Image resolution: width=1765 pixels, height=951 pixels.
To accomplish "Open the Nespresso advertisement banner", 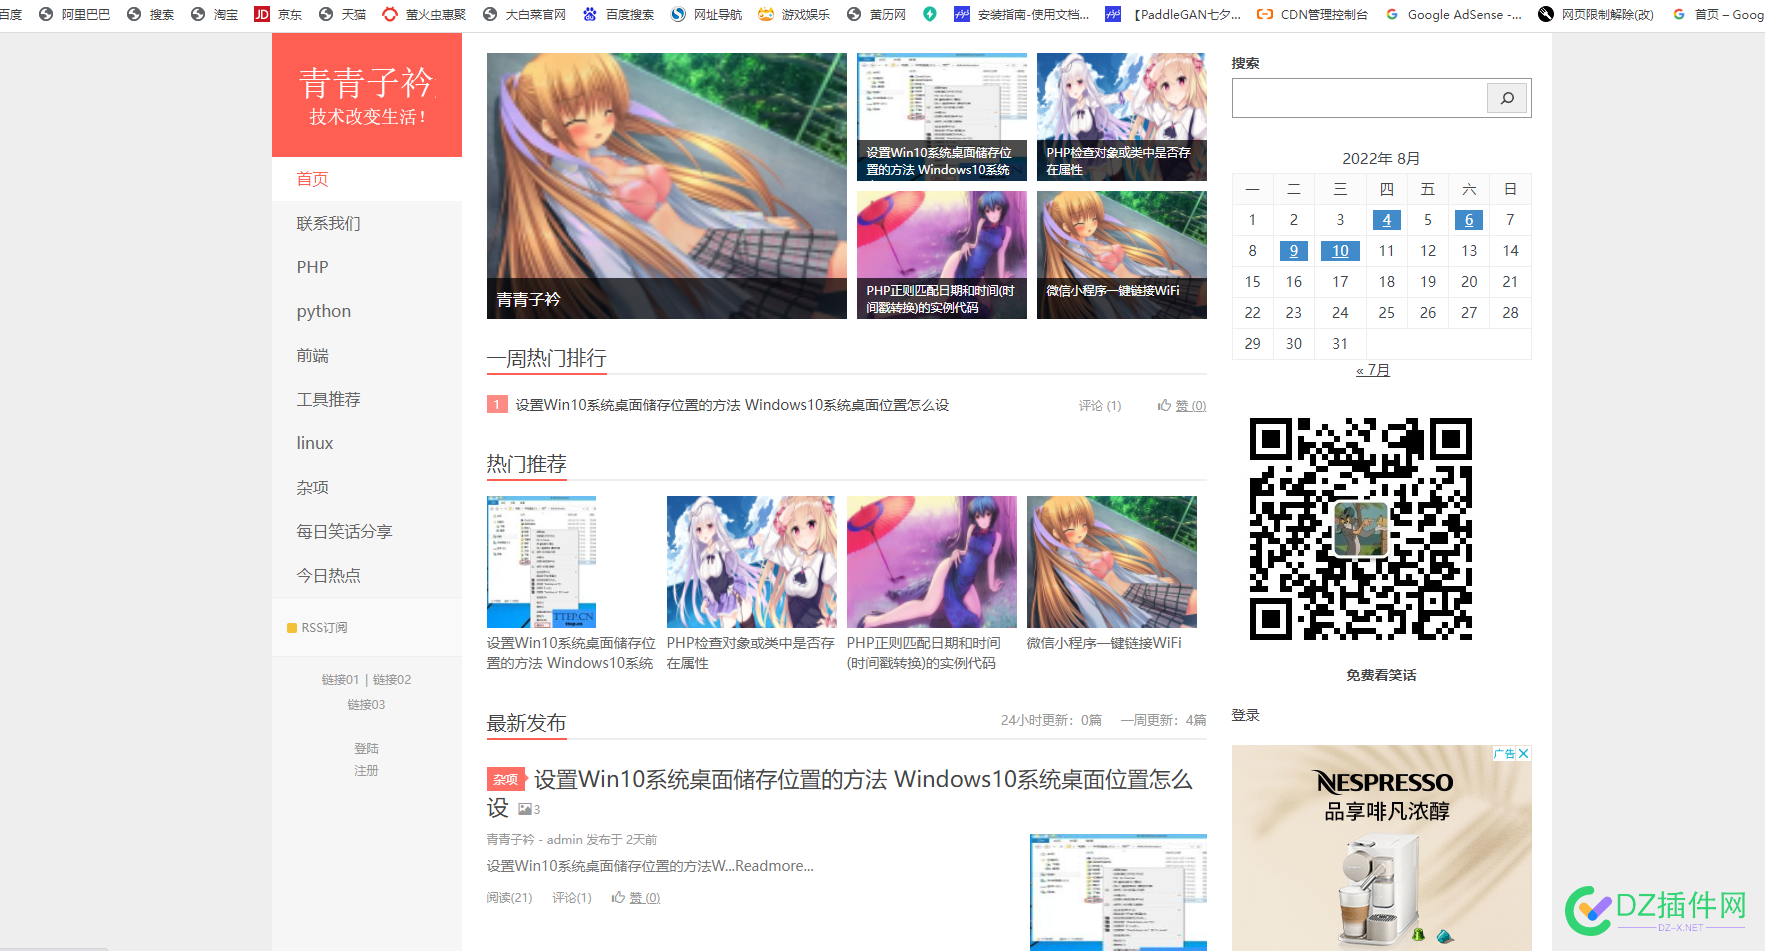I will point(1382,848).
